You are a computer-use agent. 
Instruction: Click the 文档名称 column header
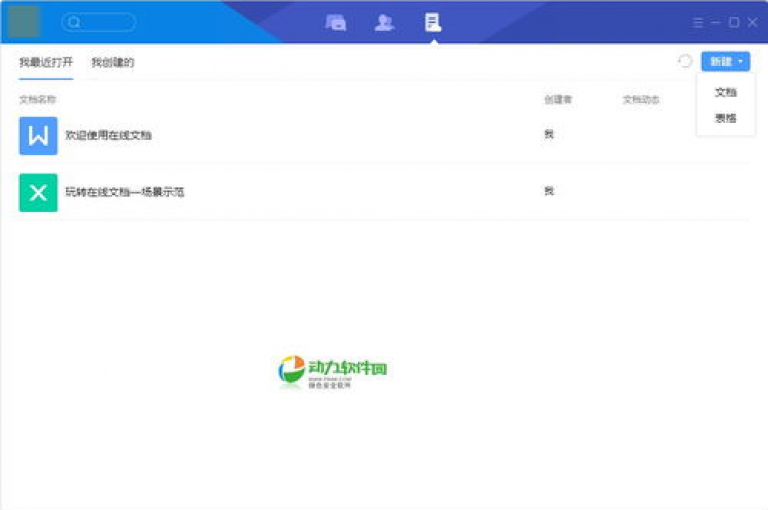[x=37, y=100]
